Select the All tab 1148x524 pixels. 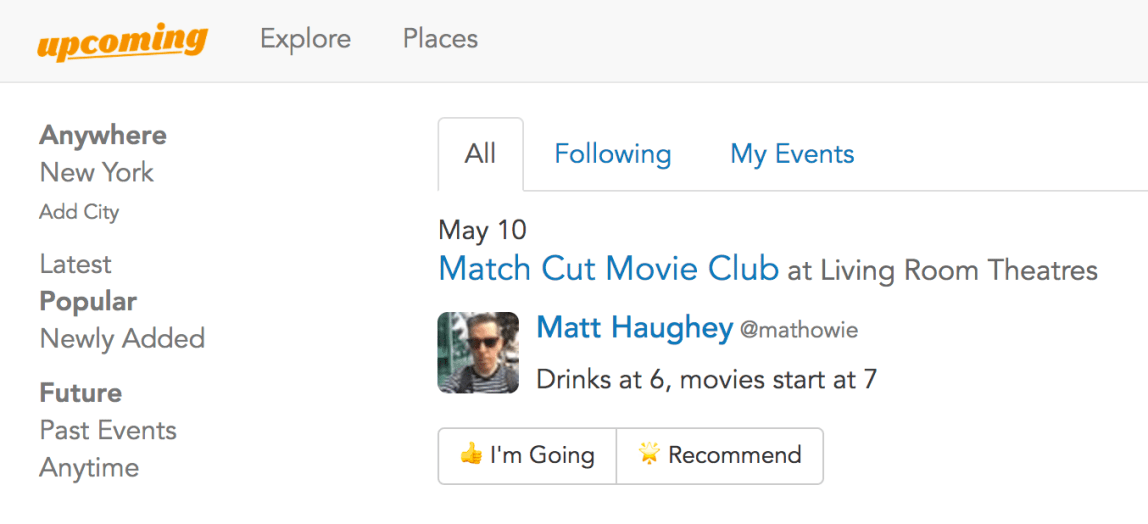(480, 154)
